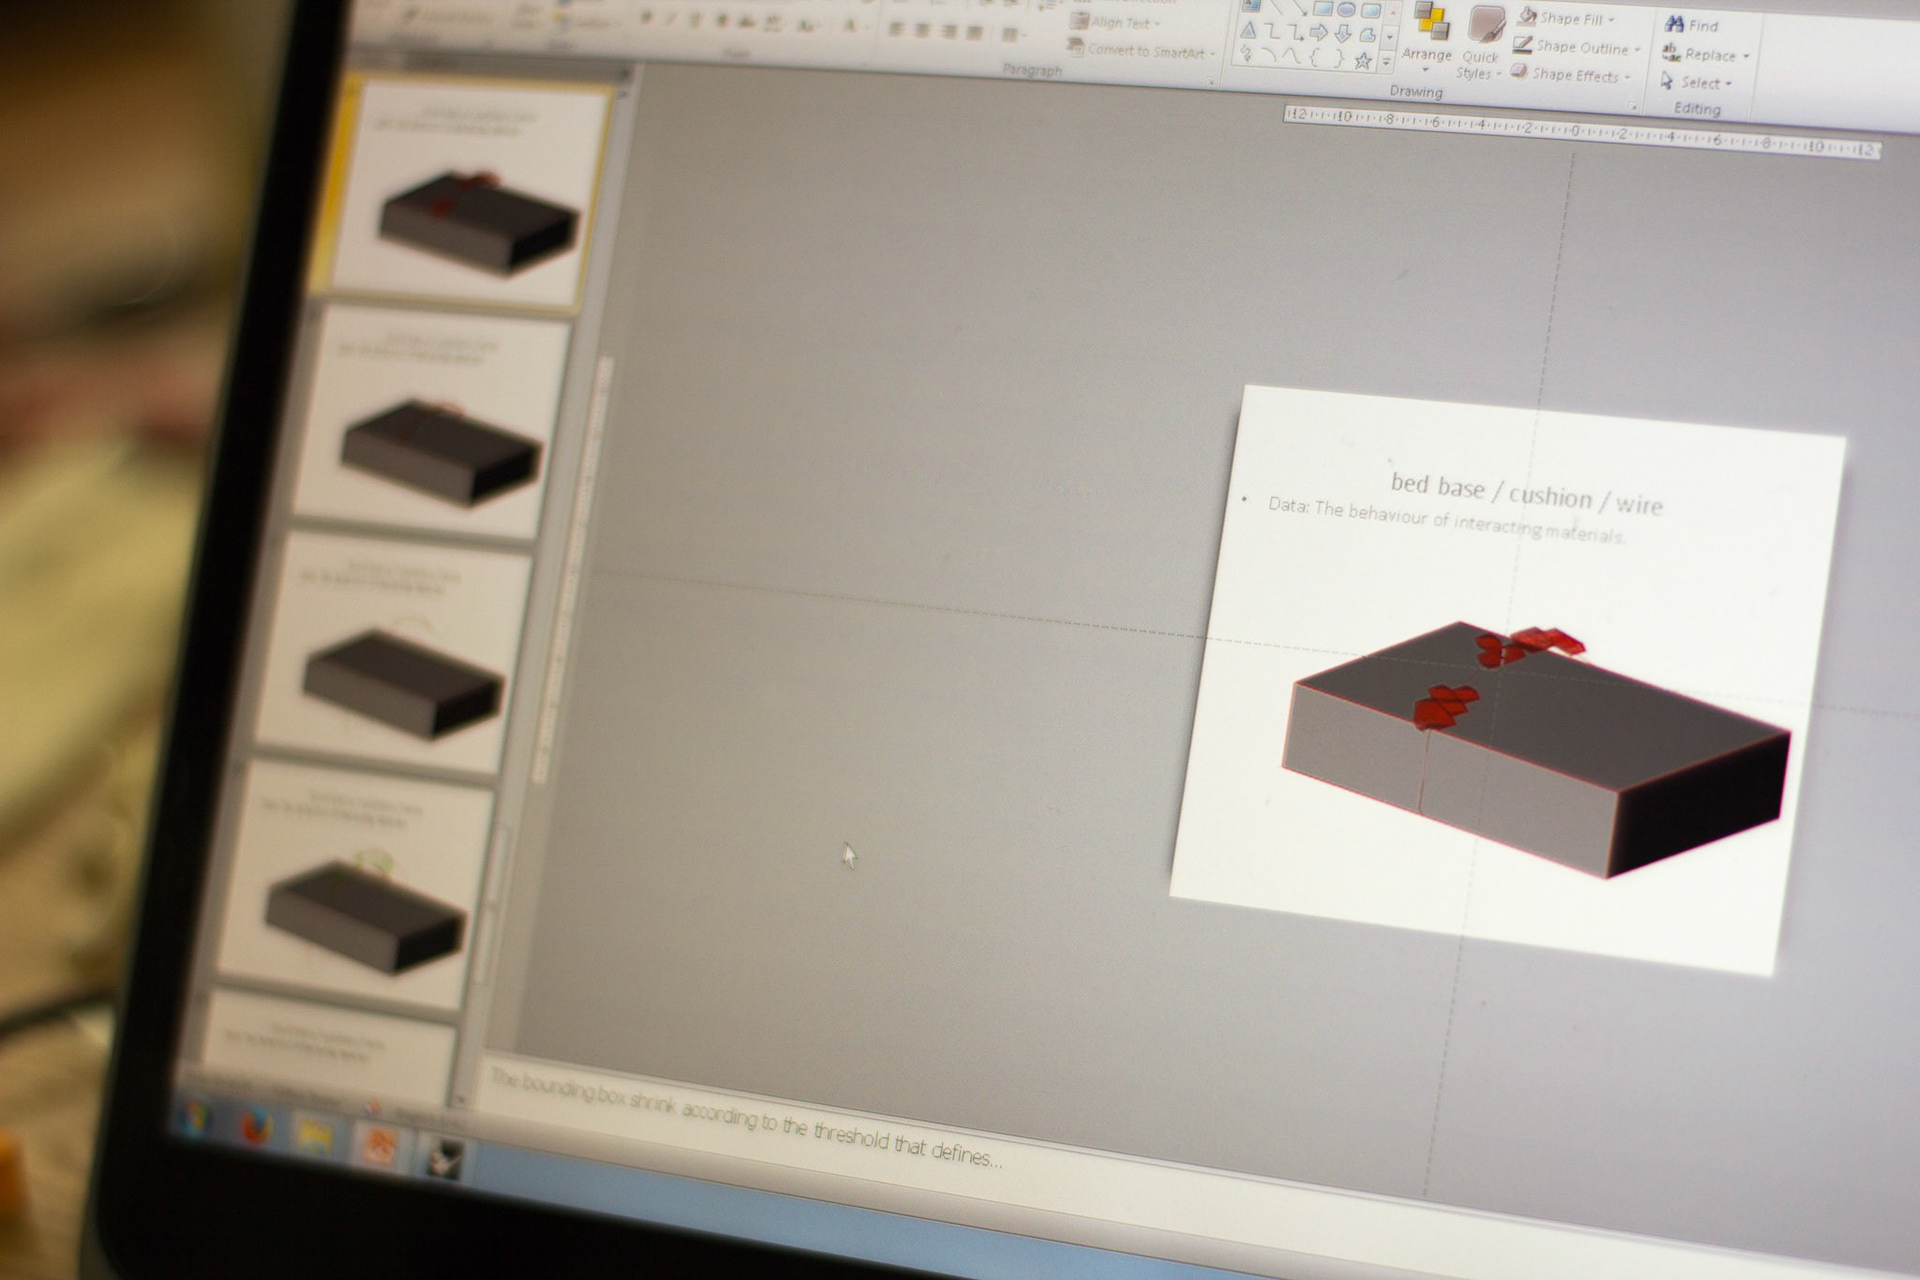The width and height of the screenshot is (1920, 1280).
Task: Select the oval shape
Action: (x=1346, y=10)
